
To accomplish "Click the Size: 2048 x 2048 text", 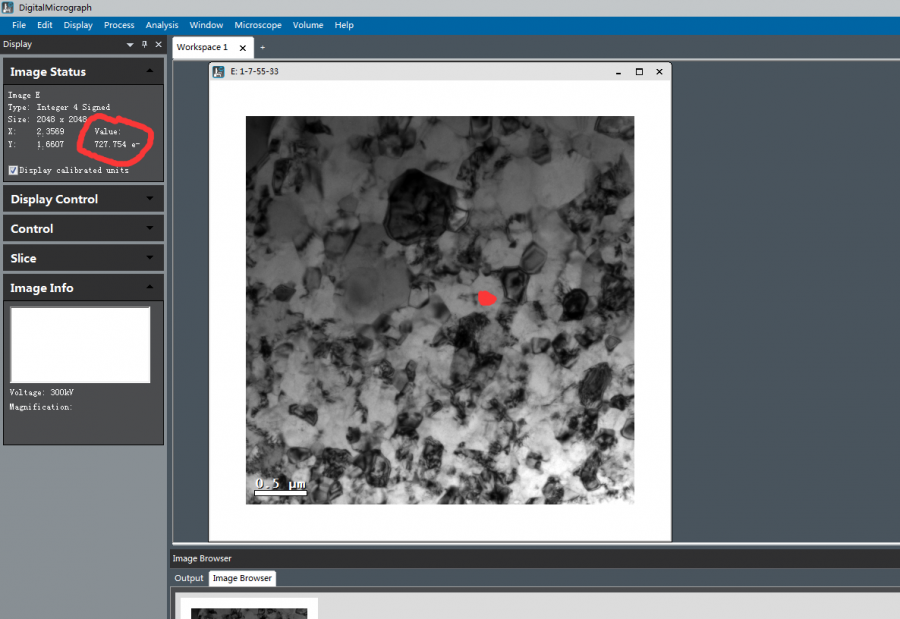I will click(47, 119).
